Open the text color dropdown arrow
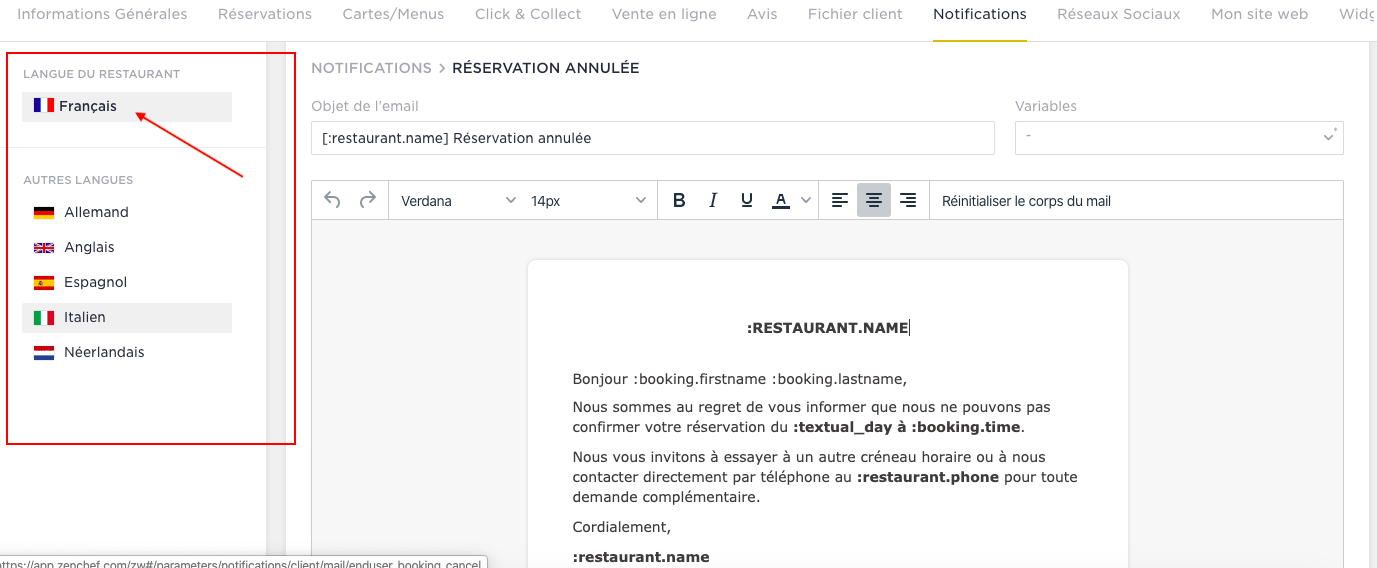This screenshot has width=1377, height=568. [x=806, y=200]
